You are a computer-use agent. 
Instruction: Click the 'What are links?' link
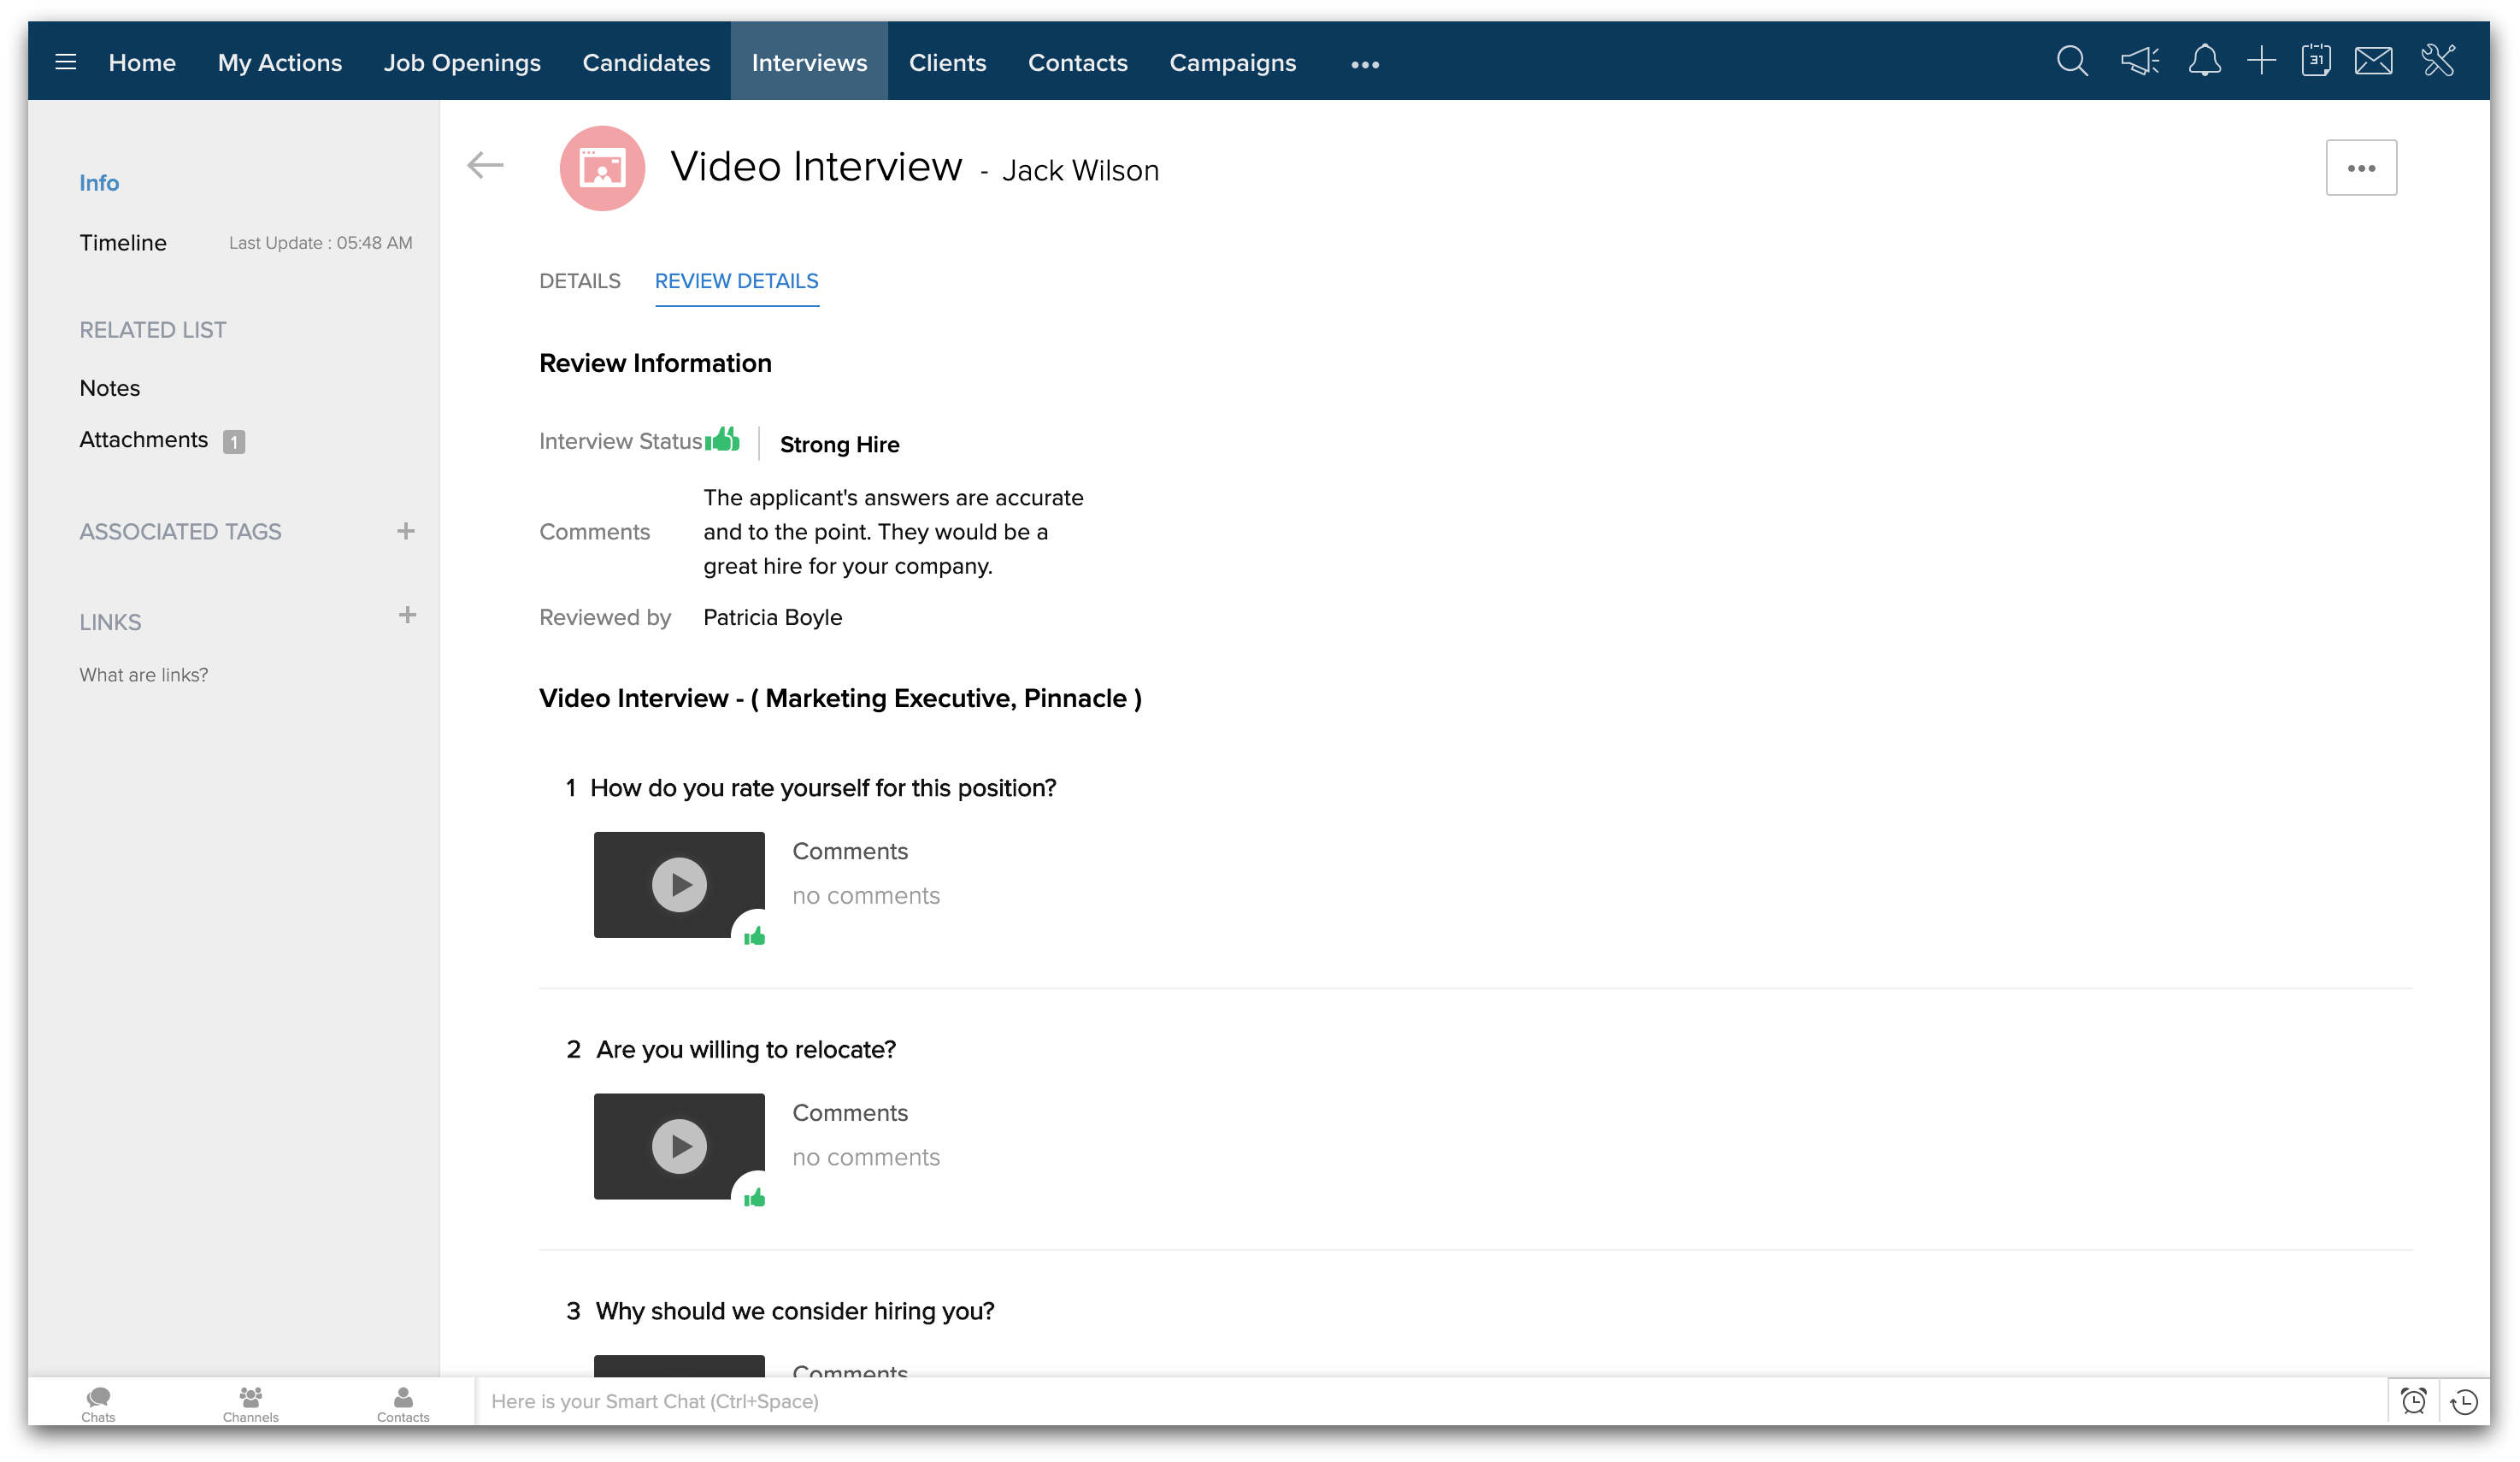(x=144, y=675)
